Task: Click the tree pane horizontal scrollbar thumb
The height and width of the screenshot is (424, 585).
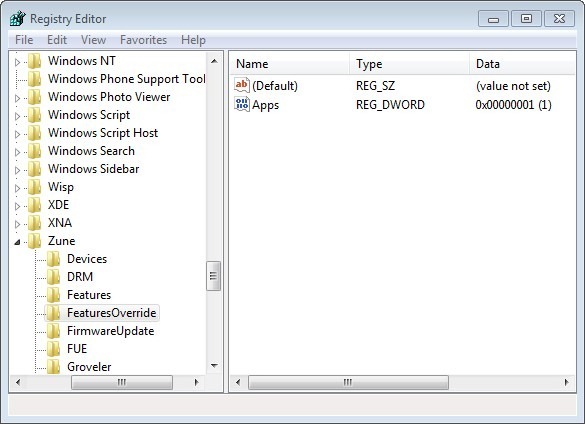Action: coord(122,382)
